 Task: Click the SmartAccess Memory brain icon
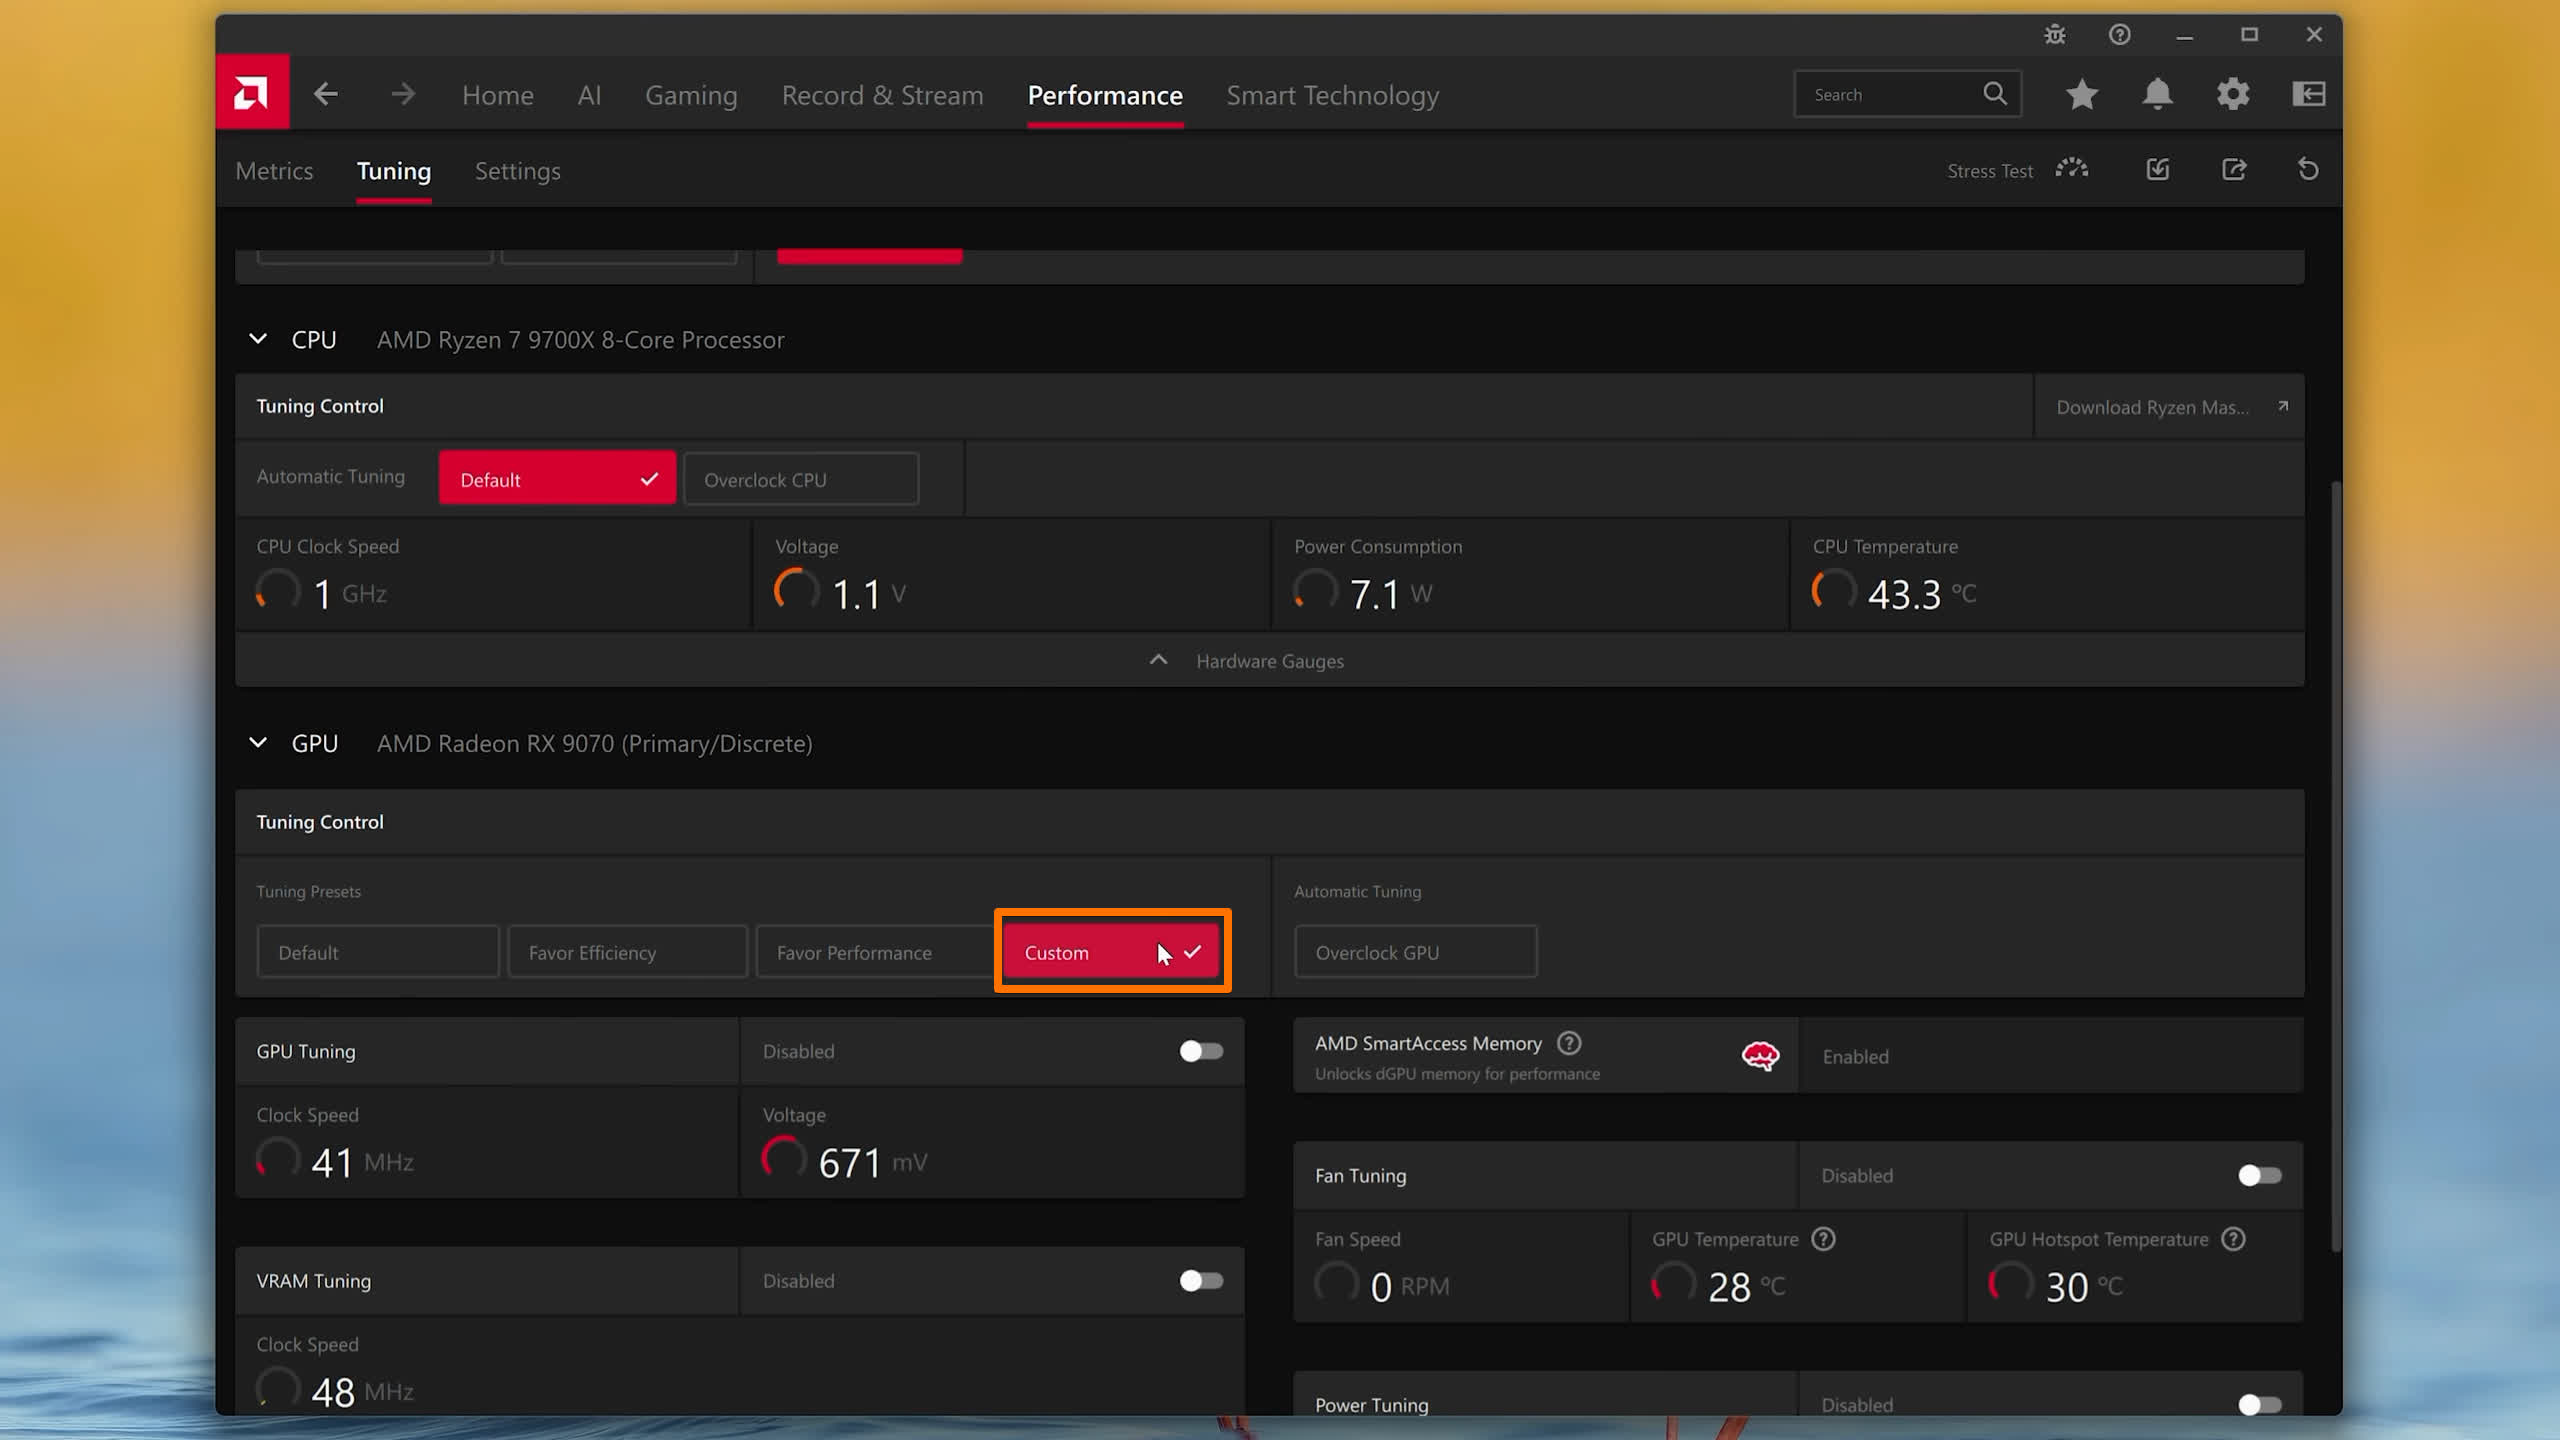point(1760,1055)
